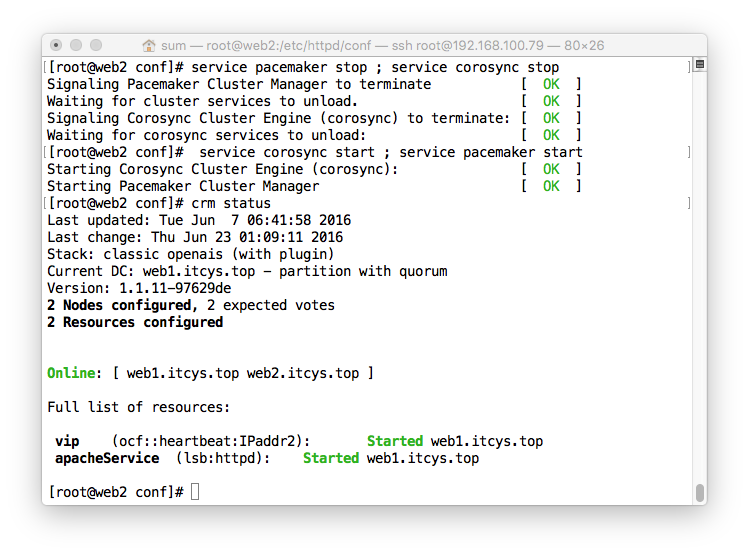Image resolution: width=749 pixels, height=555 pixels.
Task: Click the green 'Online' label
Action: pyautogui.click(x=71, y=373)
